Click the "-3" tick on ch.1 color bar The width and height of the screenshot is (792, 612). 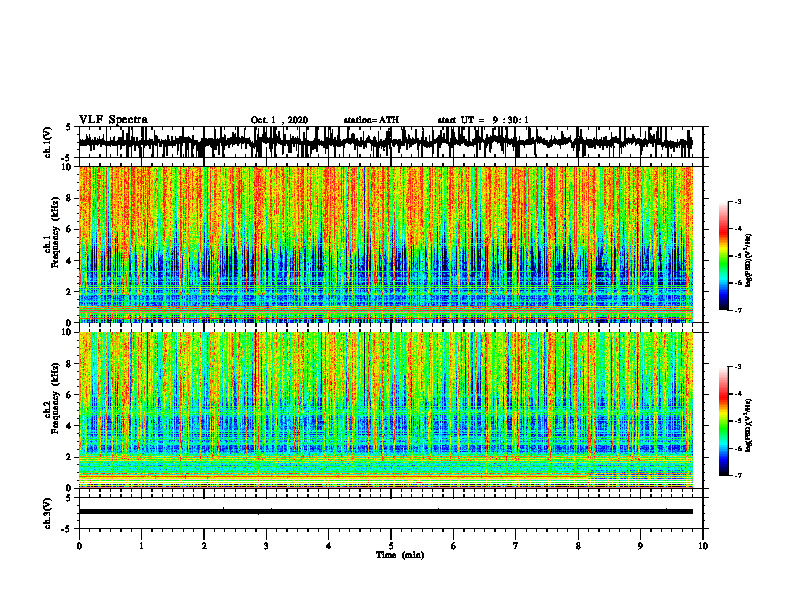tap(738, 202)
